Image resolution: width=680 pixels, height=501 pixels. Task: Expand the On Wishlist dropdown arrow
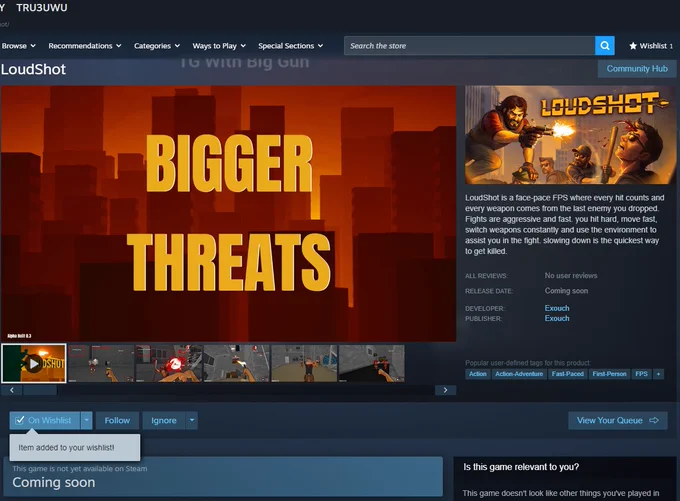(x=86, y=420)
